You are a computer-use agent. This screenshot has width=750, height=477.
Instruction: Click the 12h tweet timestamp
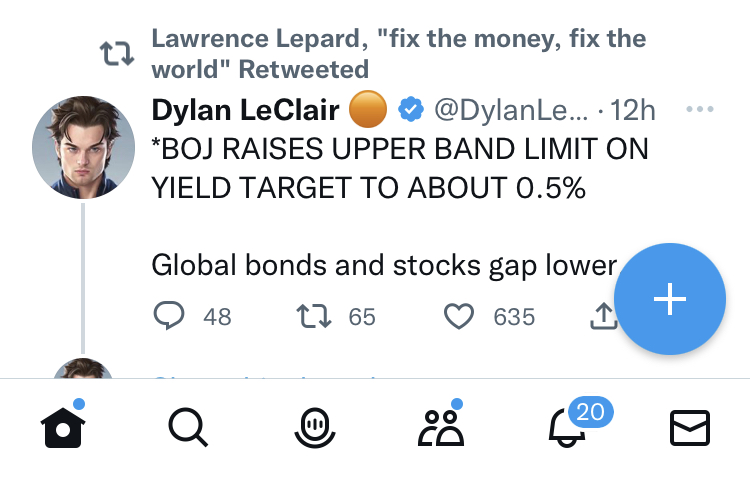pos(632,109)
